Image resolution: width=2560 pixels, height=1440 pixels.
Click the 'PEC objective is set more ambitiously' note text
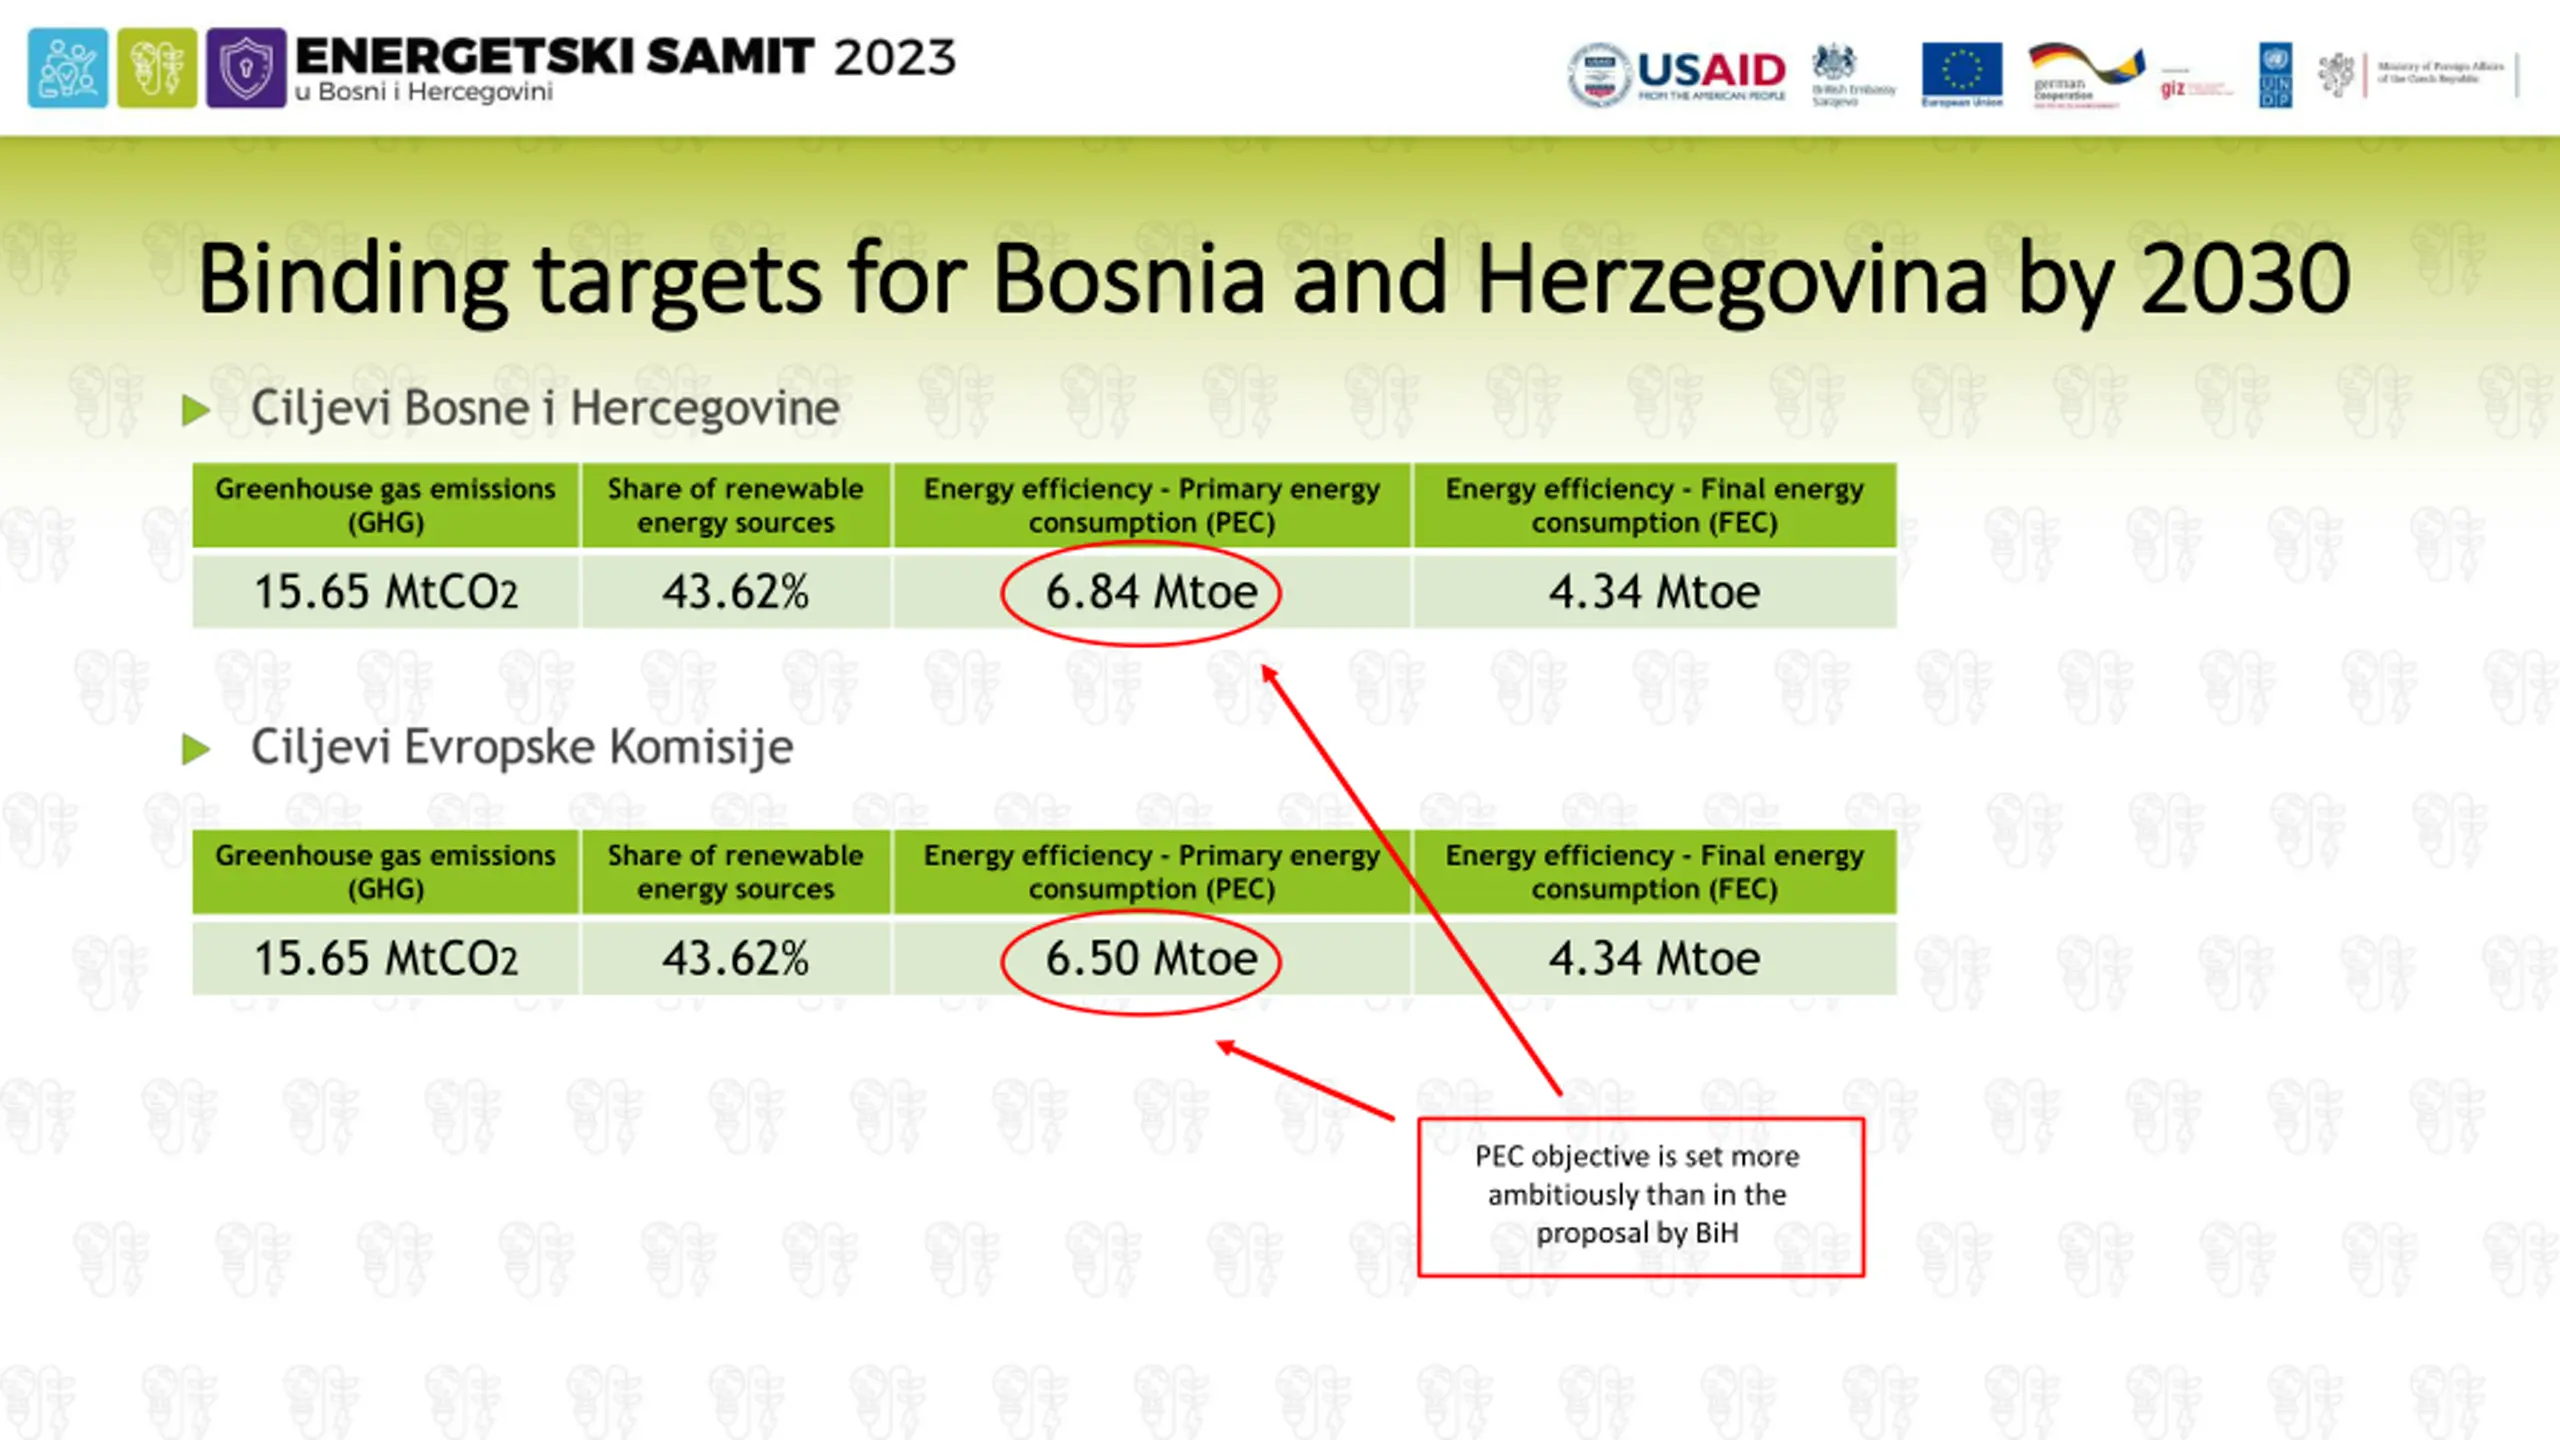[1637, 1195]
